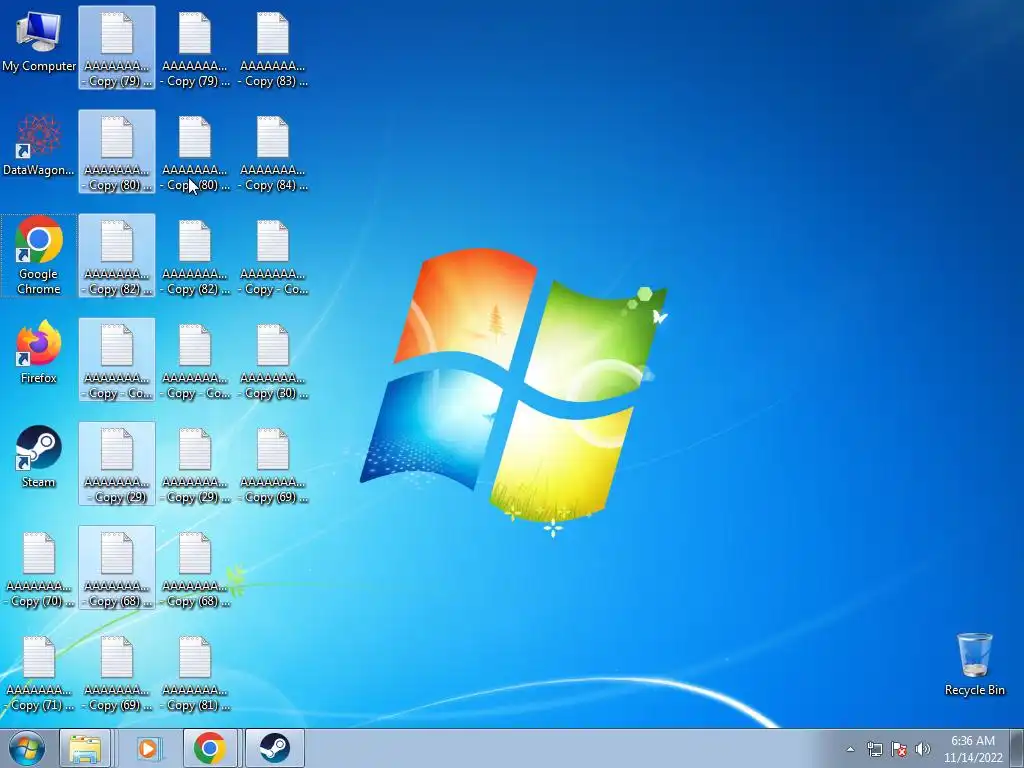The width and height of the screenshot is (1024, 768).
Task: Click the unhighlighted Copy (80) file under the cursor
Action: click(x=195, y=153)
